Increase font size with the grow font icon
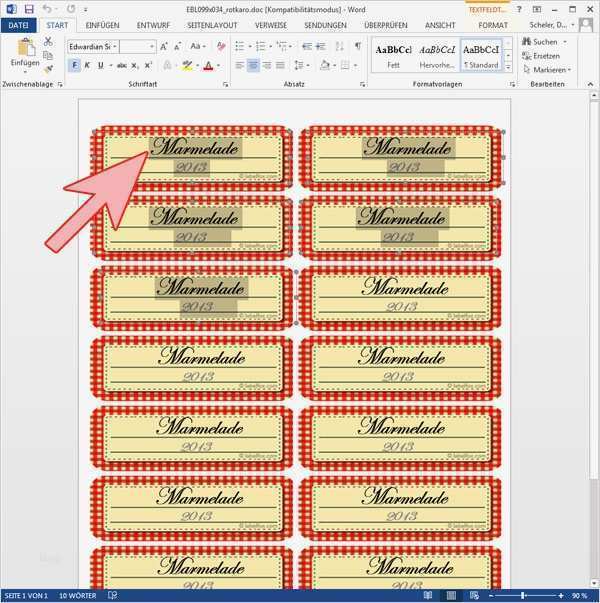The width and height of the screenshot is (600, 603). coord(164,47)
